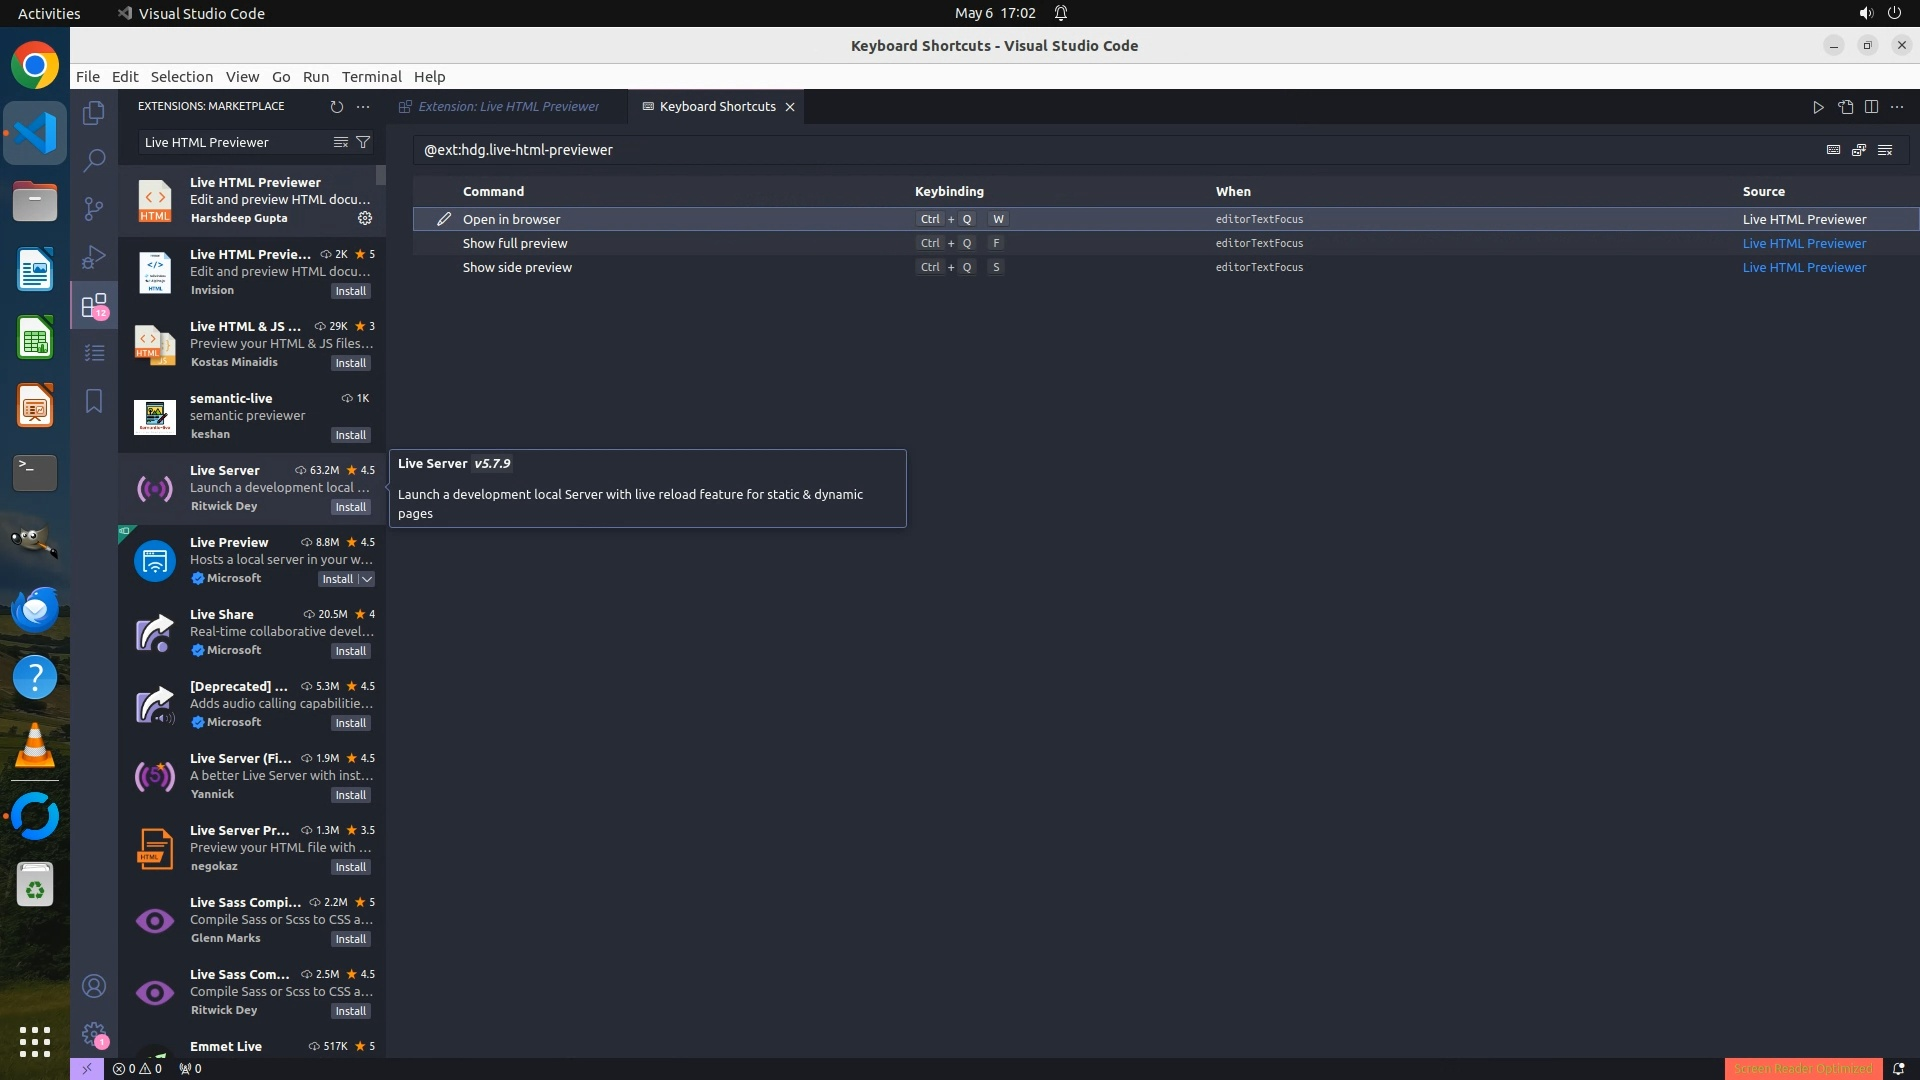Viewport: 1920px width, 1080px height.
Task: Open Run and Debug view
Action: coord(94,257)
